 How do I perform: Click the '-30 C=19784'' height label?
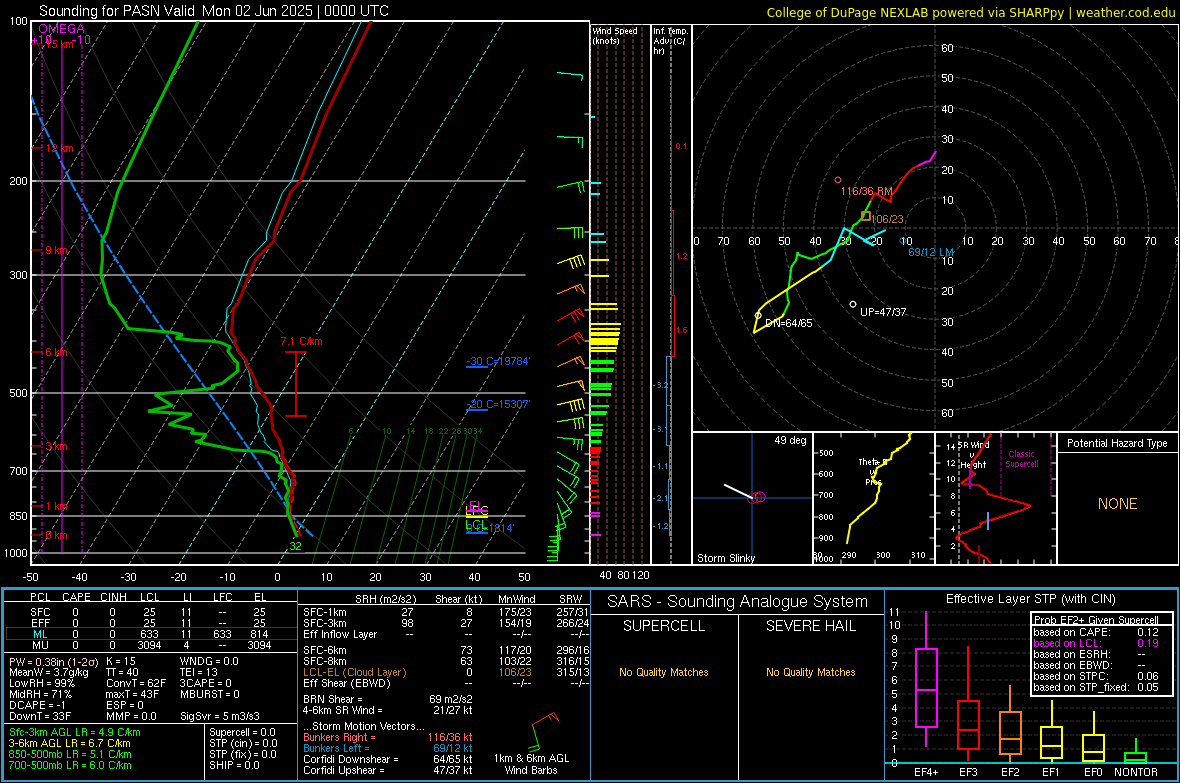pyautogui.click(x=498, y=361)
